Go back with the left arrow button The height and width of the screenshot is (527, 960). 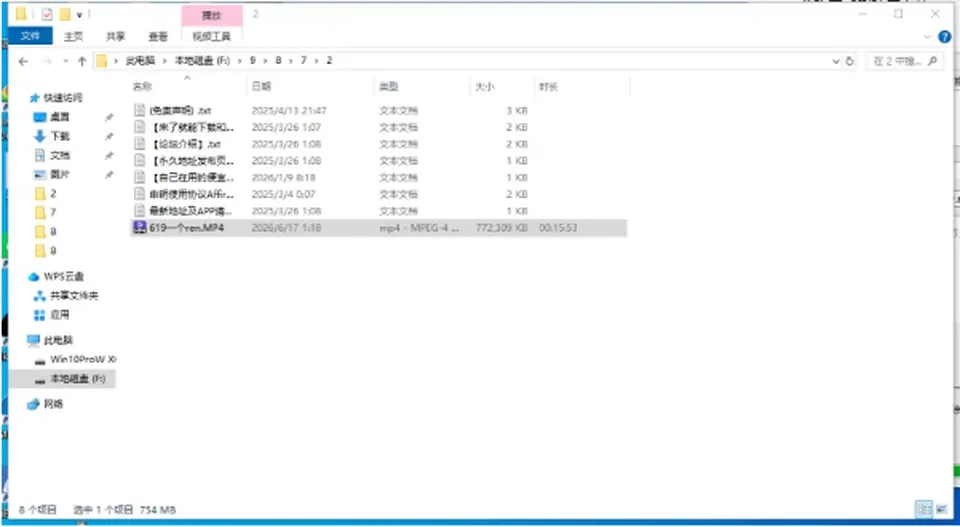23,61
